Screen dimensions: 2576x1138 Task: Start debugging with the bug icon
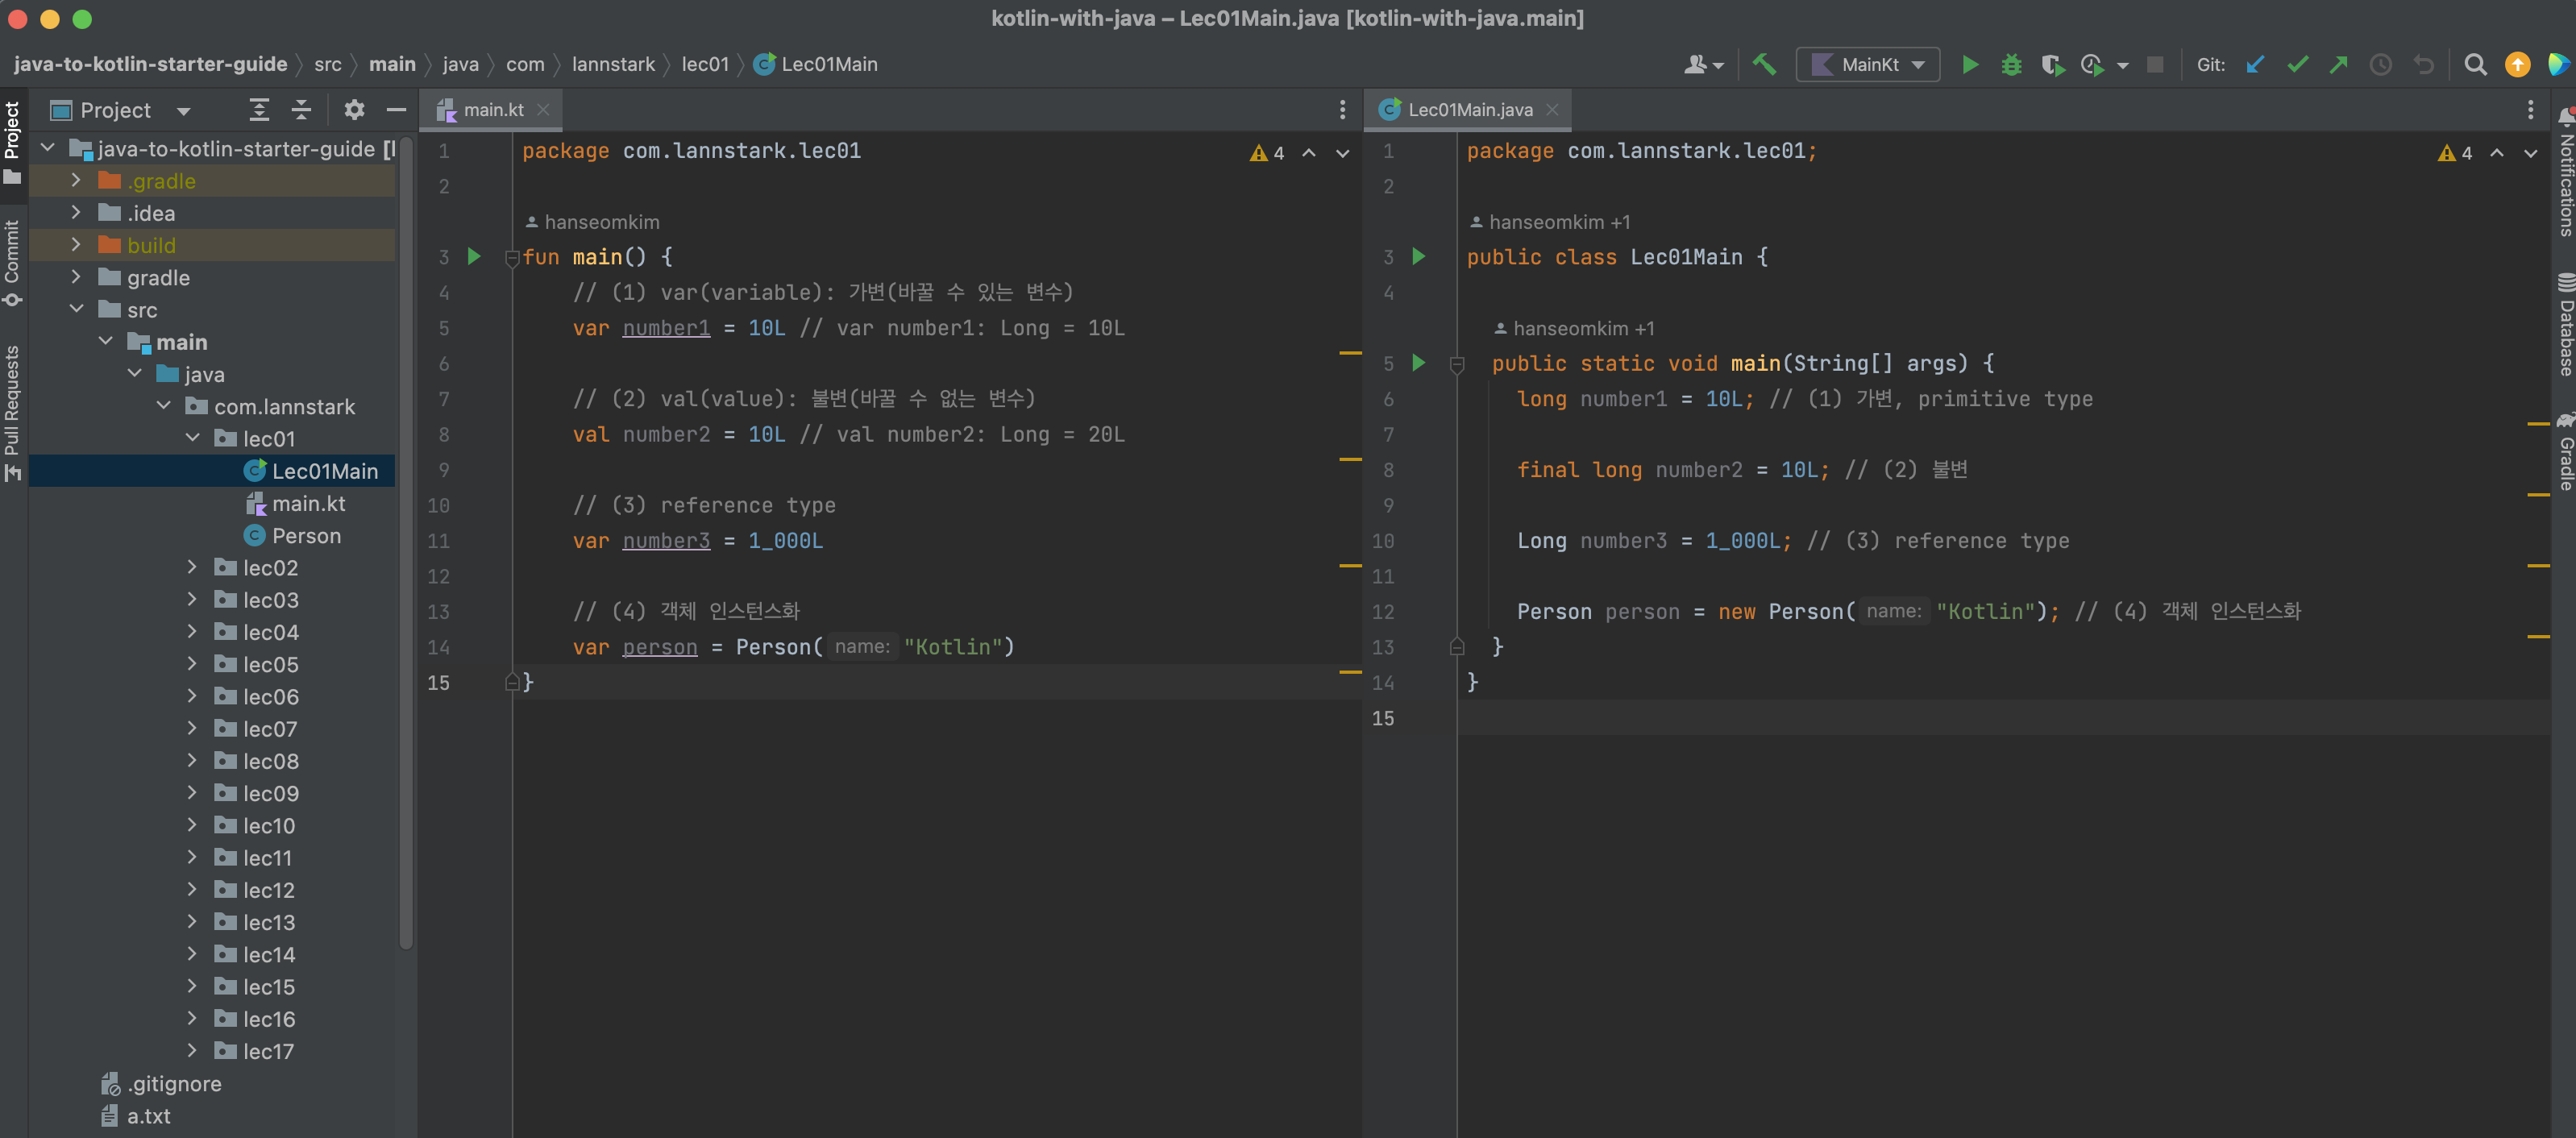pos(2011,64)
